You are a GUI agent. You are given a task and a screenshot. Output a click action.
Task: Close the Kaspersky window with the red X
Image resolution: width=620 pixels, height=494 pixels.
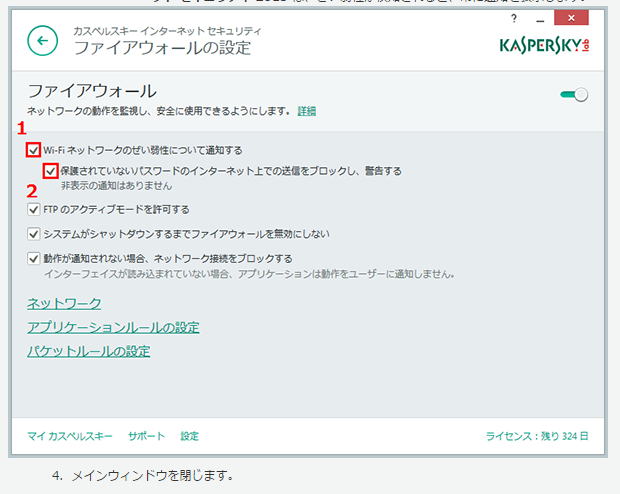point(571,18)
